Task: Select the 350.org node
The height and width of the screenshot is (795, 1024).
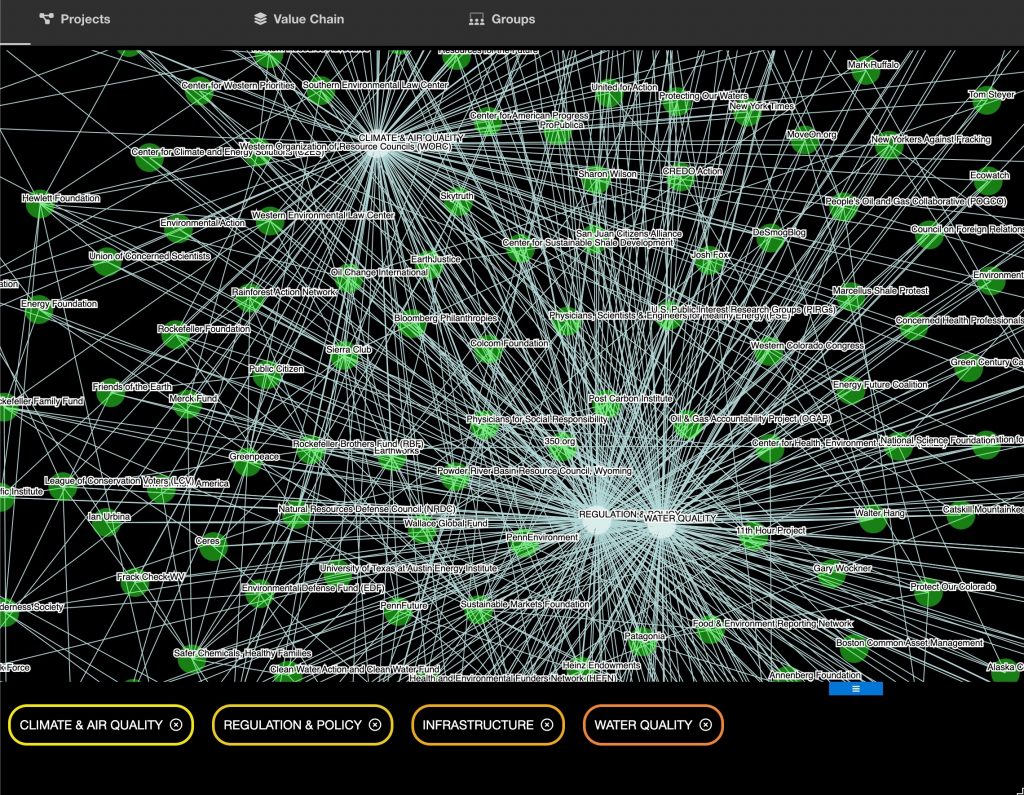Action: (560, 448)
